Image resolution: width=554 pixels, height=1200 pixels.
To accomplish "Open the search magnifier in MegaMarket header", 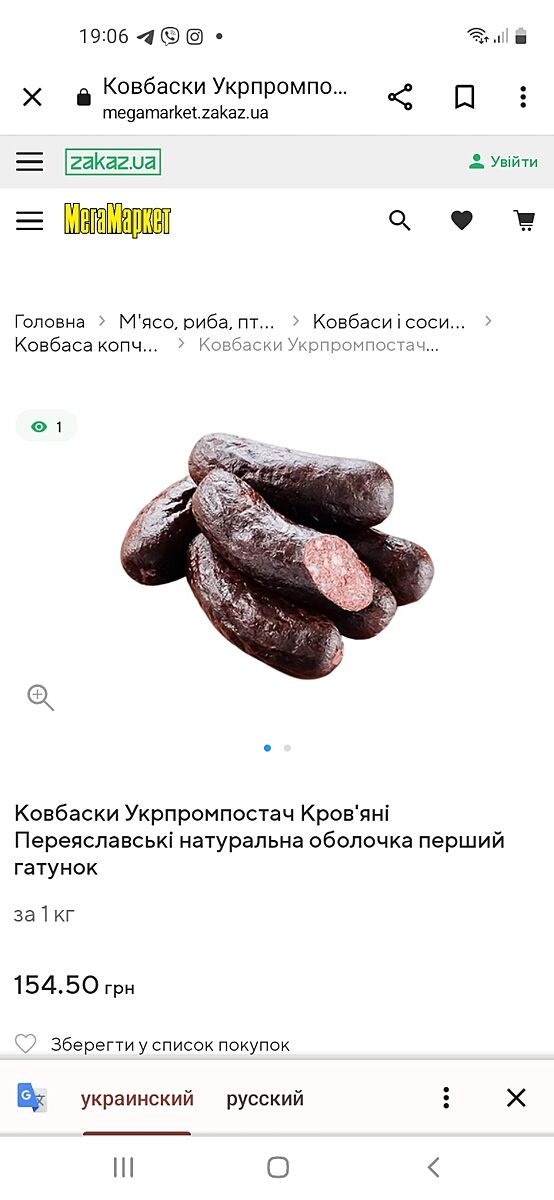I will (400, 221).
